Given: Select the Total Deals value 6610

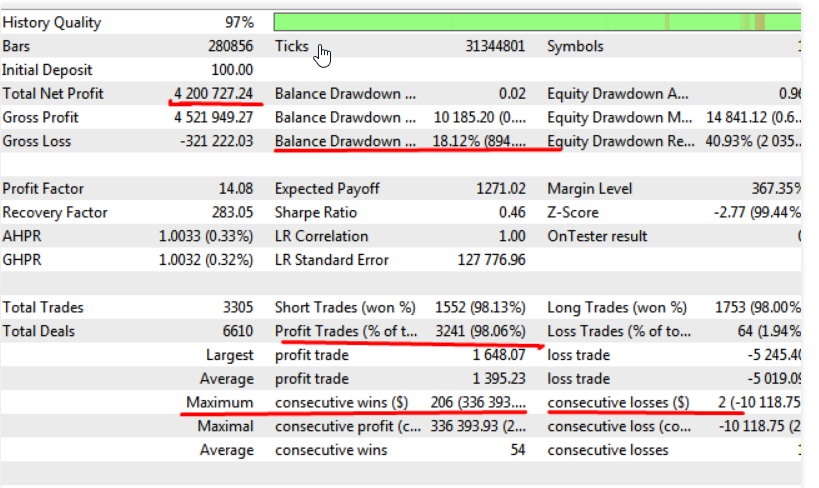Looking at the screenshot, I should point(238,331).
